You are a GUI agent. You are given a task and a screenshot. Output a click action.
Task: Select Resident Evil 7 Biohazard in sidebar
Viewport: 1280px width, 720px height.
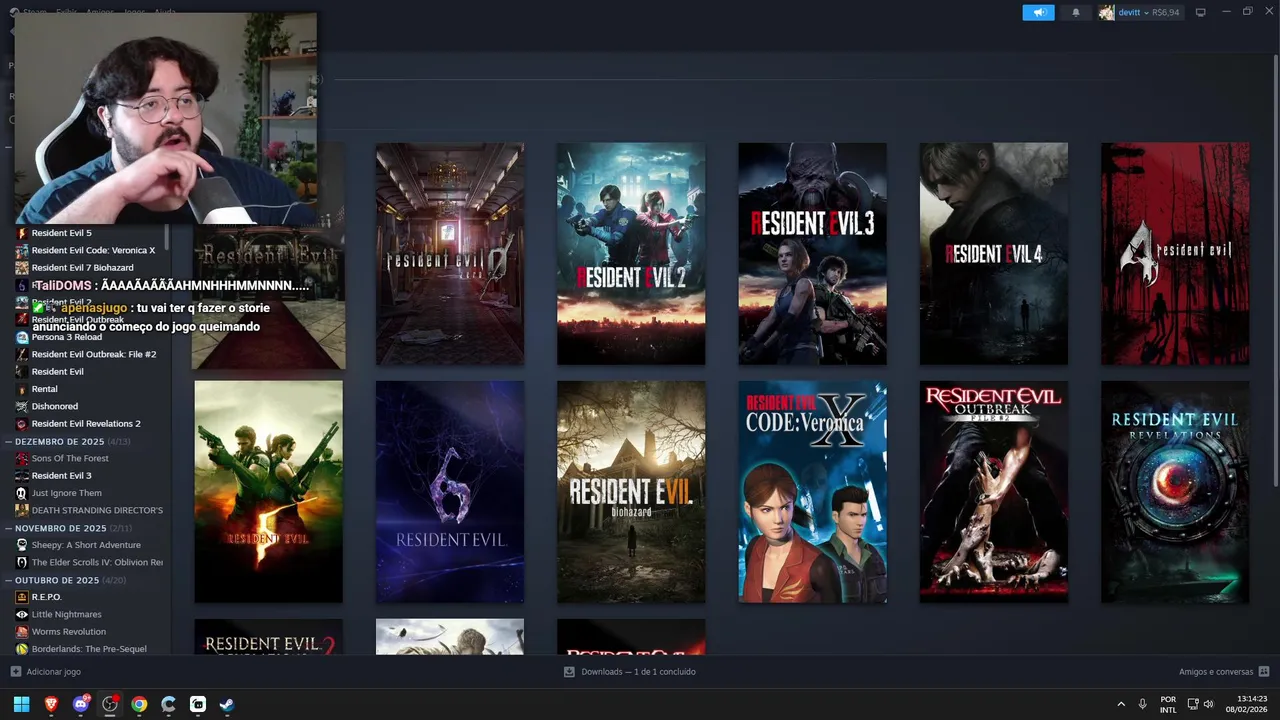(82, 268)
